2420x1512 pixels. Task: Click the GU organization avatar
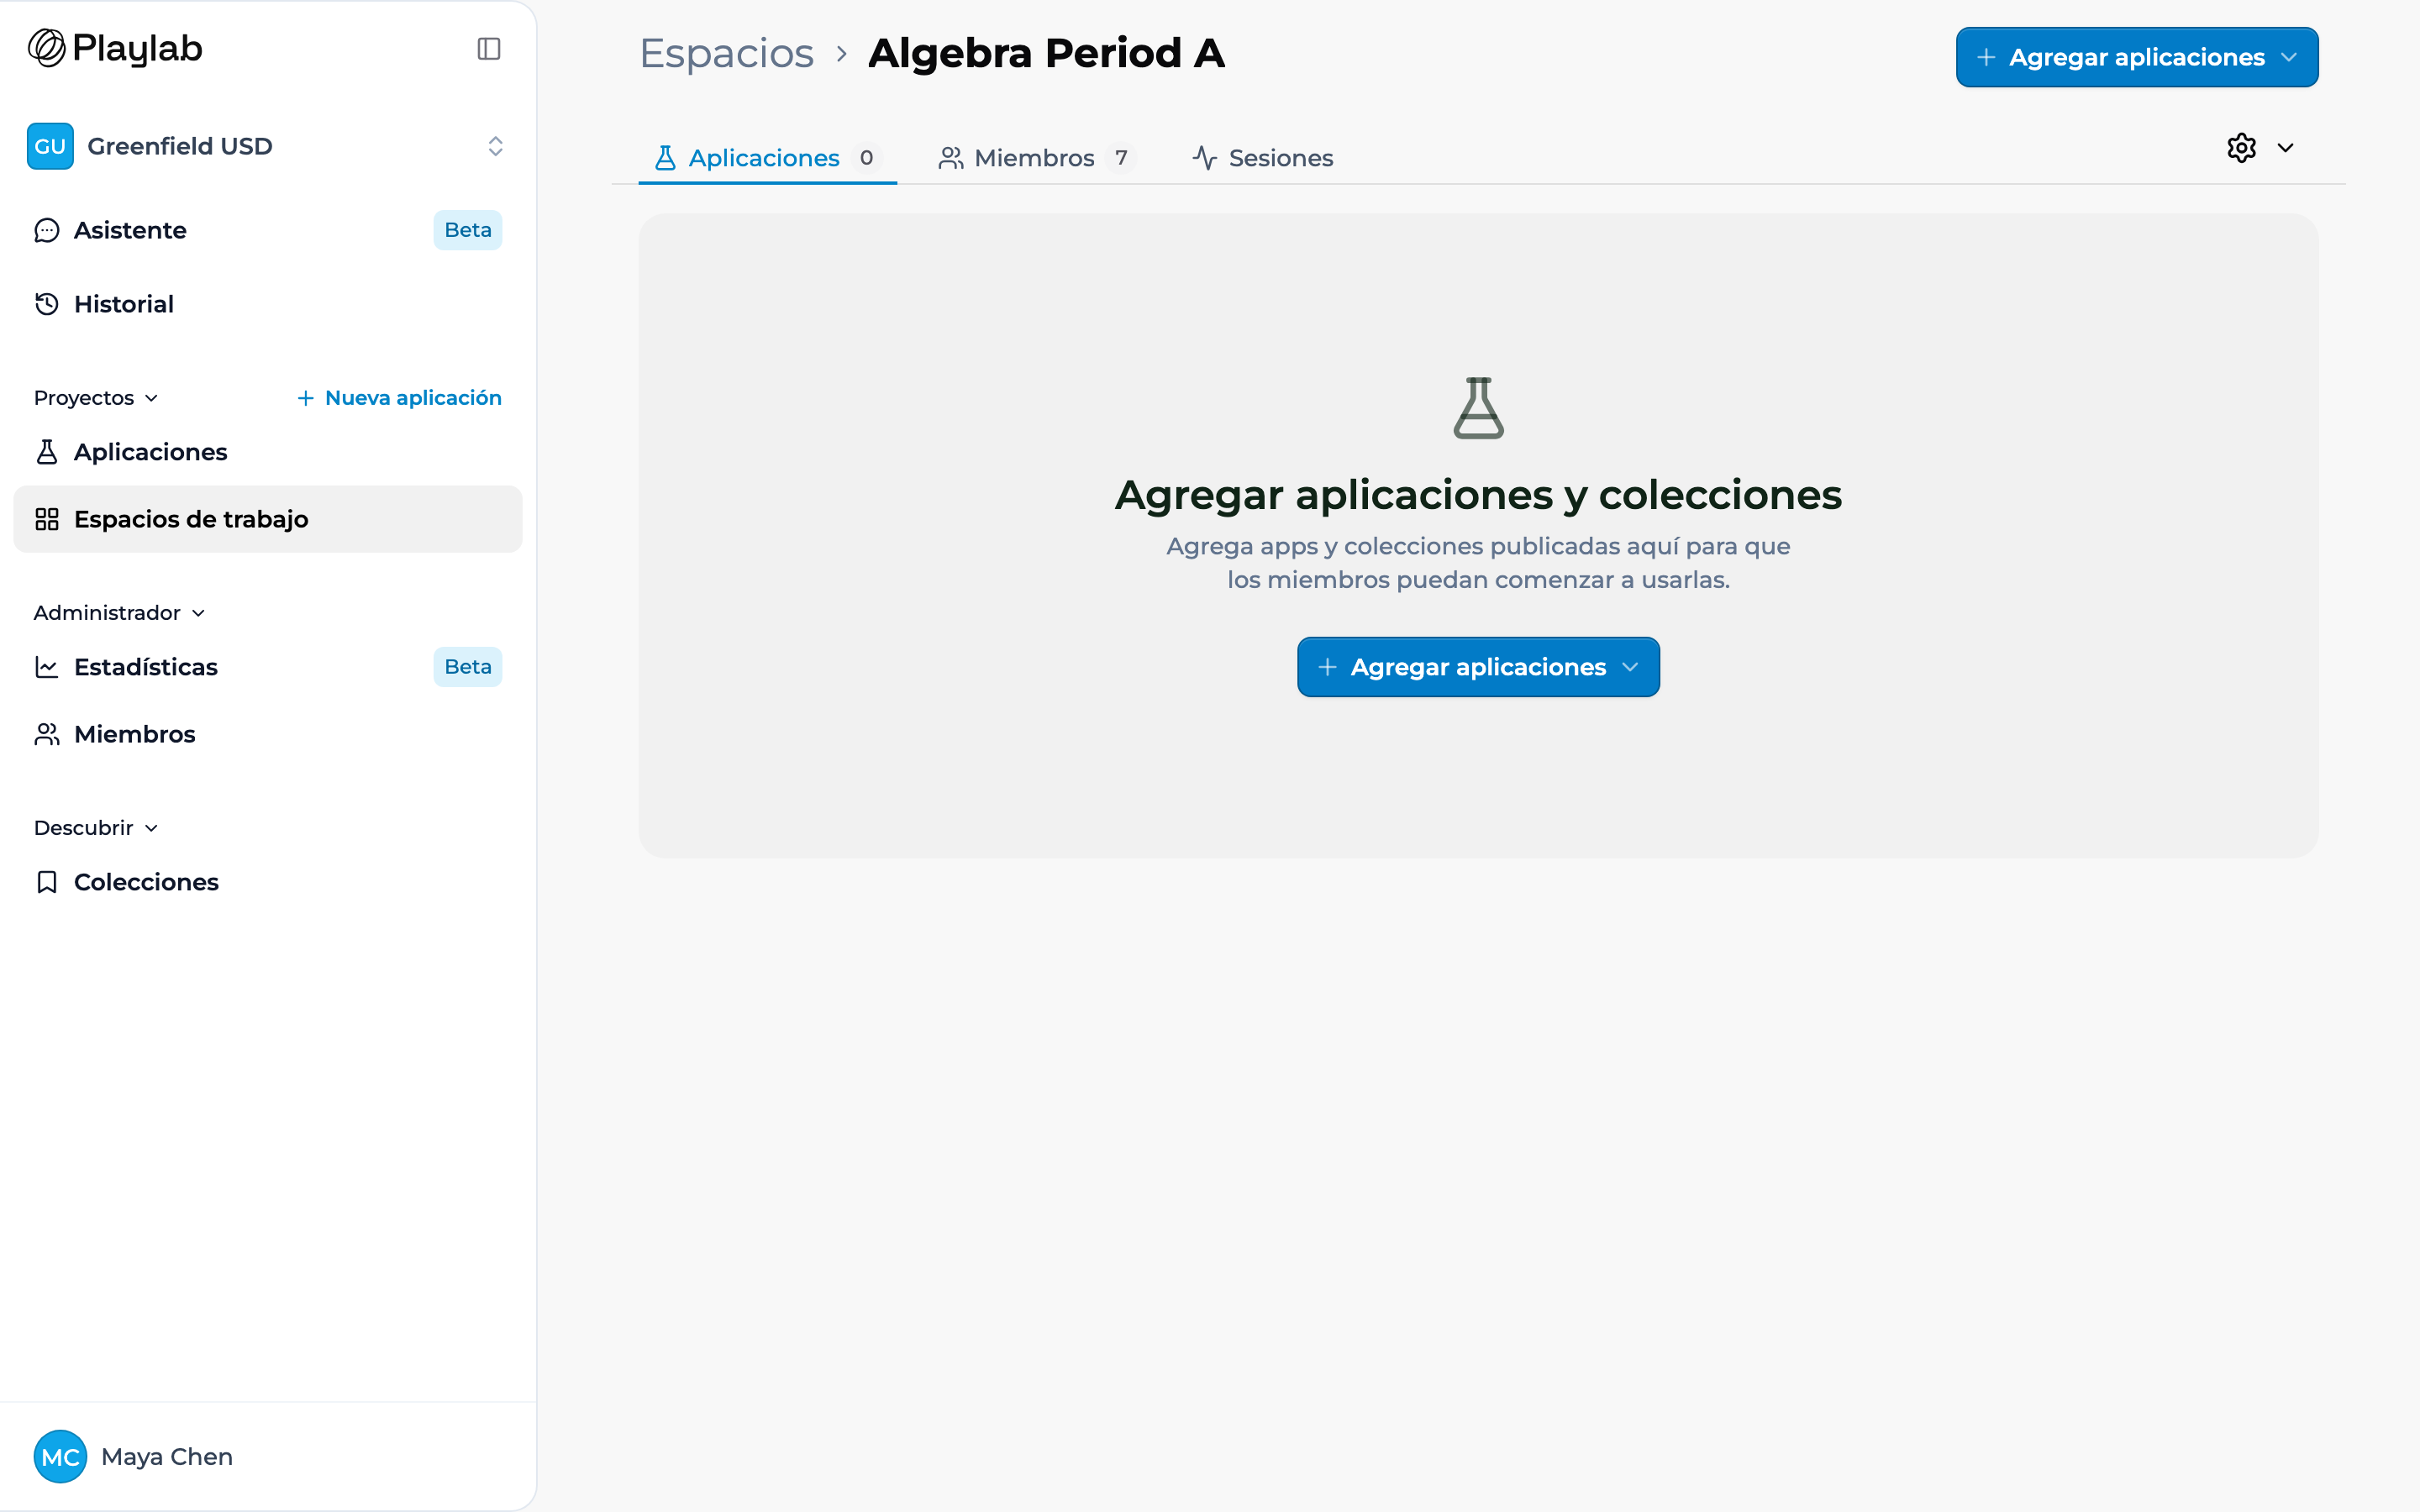point(50,146)
